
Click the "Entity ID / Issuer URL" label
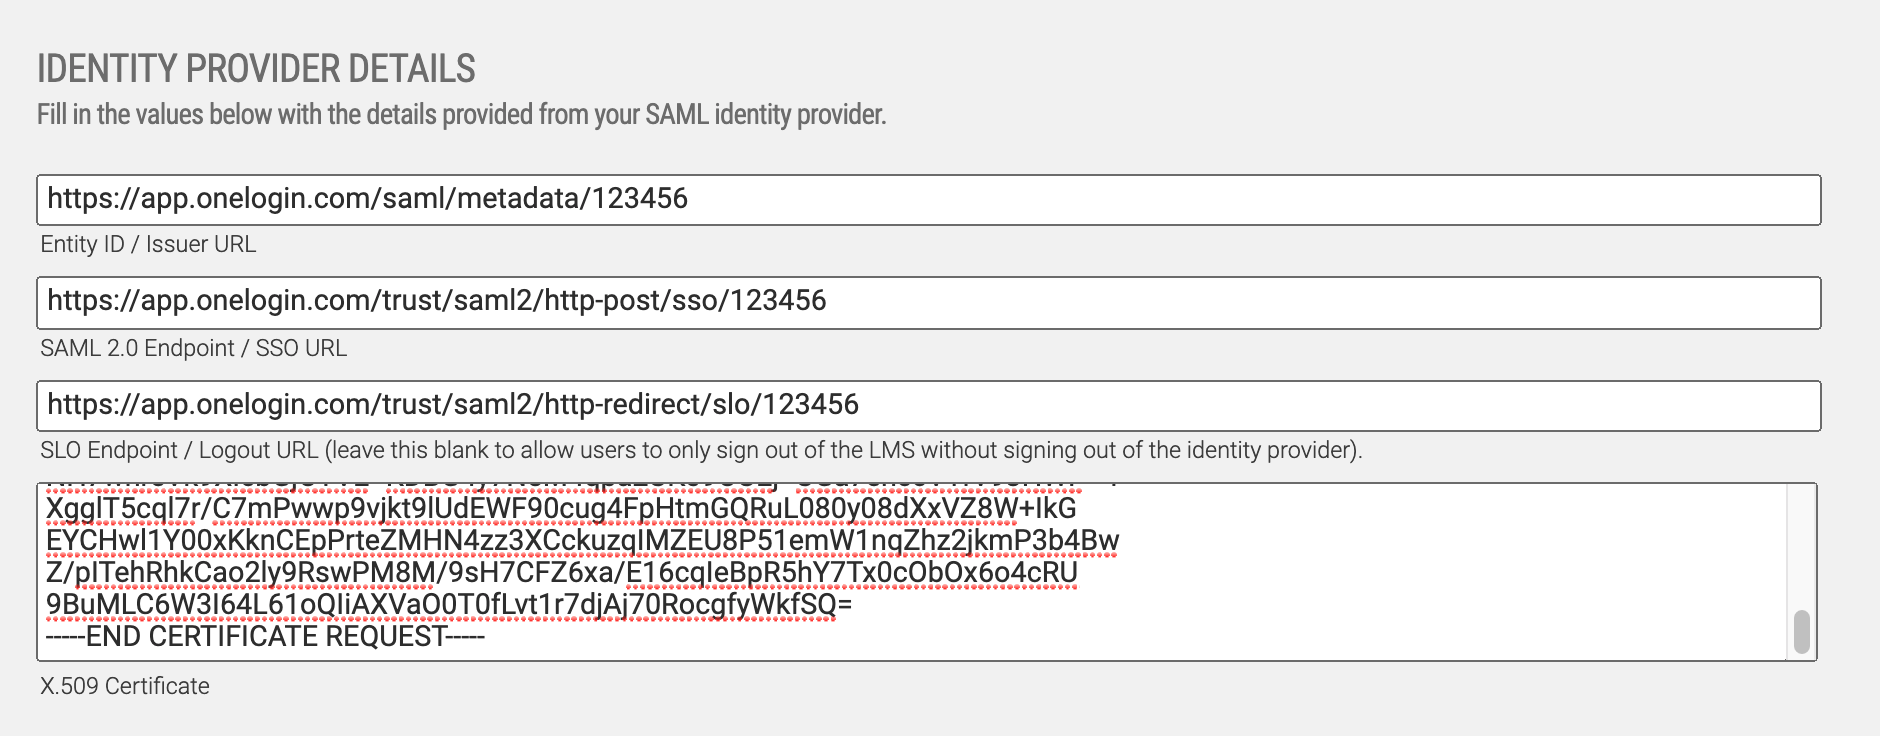pyautogui.click(x=148, y=244)
